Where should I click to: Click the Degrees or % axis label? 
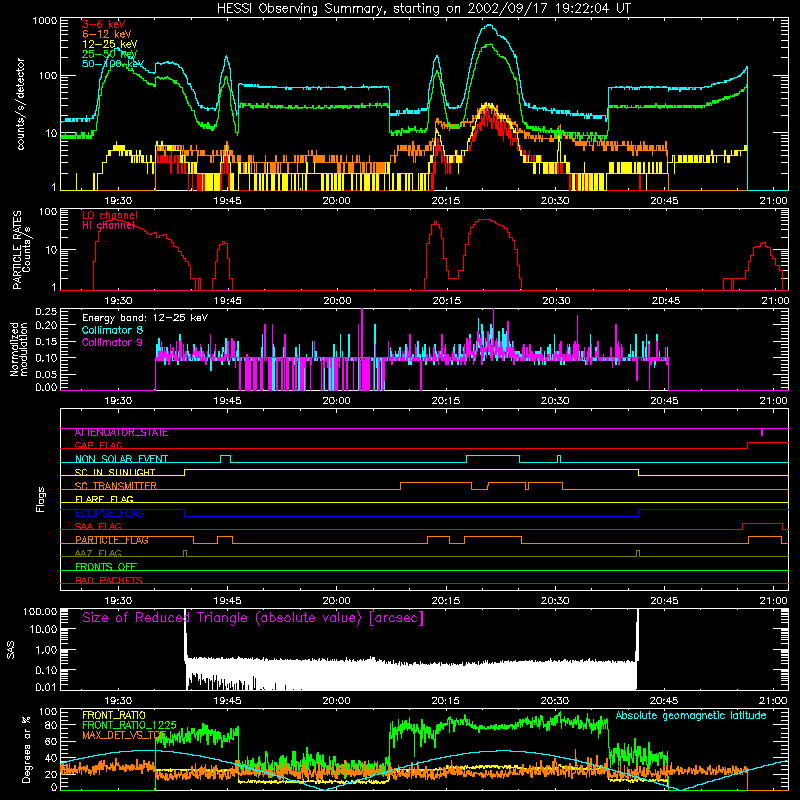click(26, 749)
